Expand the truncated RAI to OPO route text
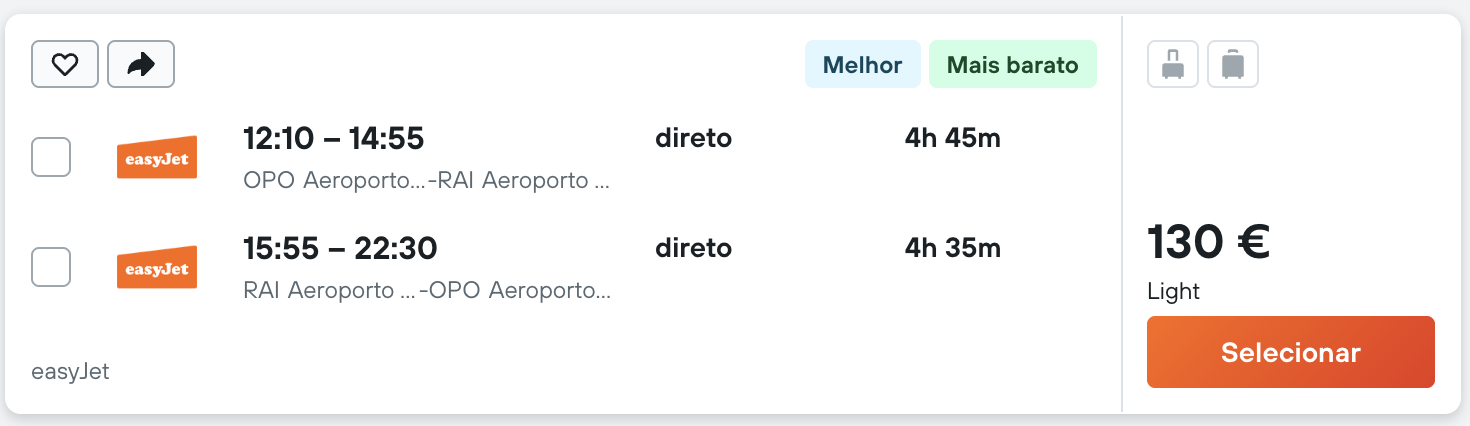The width and height of the screenshot is (1470, 426). (x=427, y=291)
